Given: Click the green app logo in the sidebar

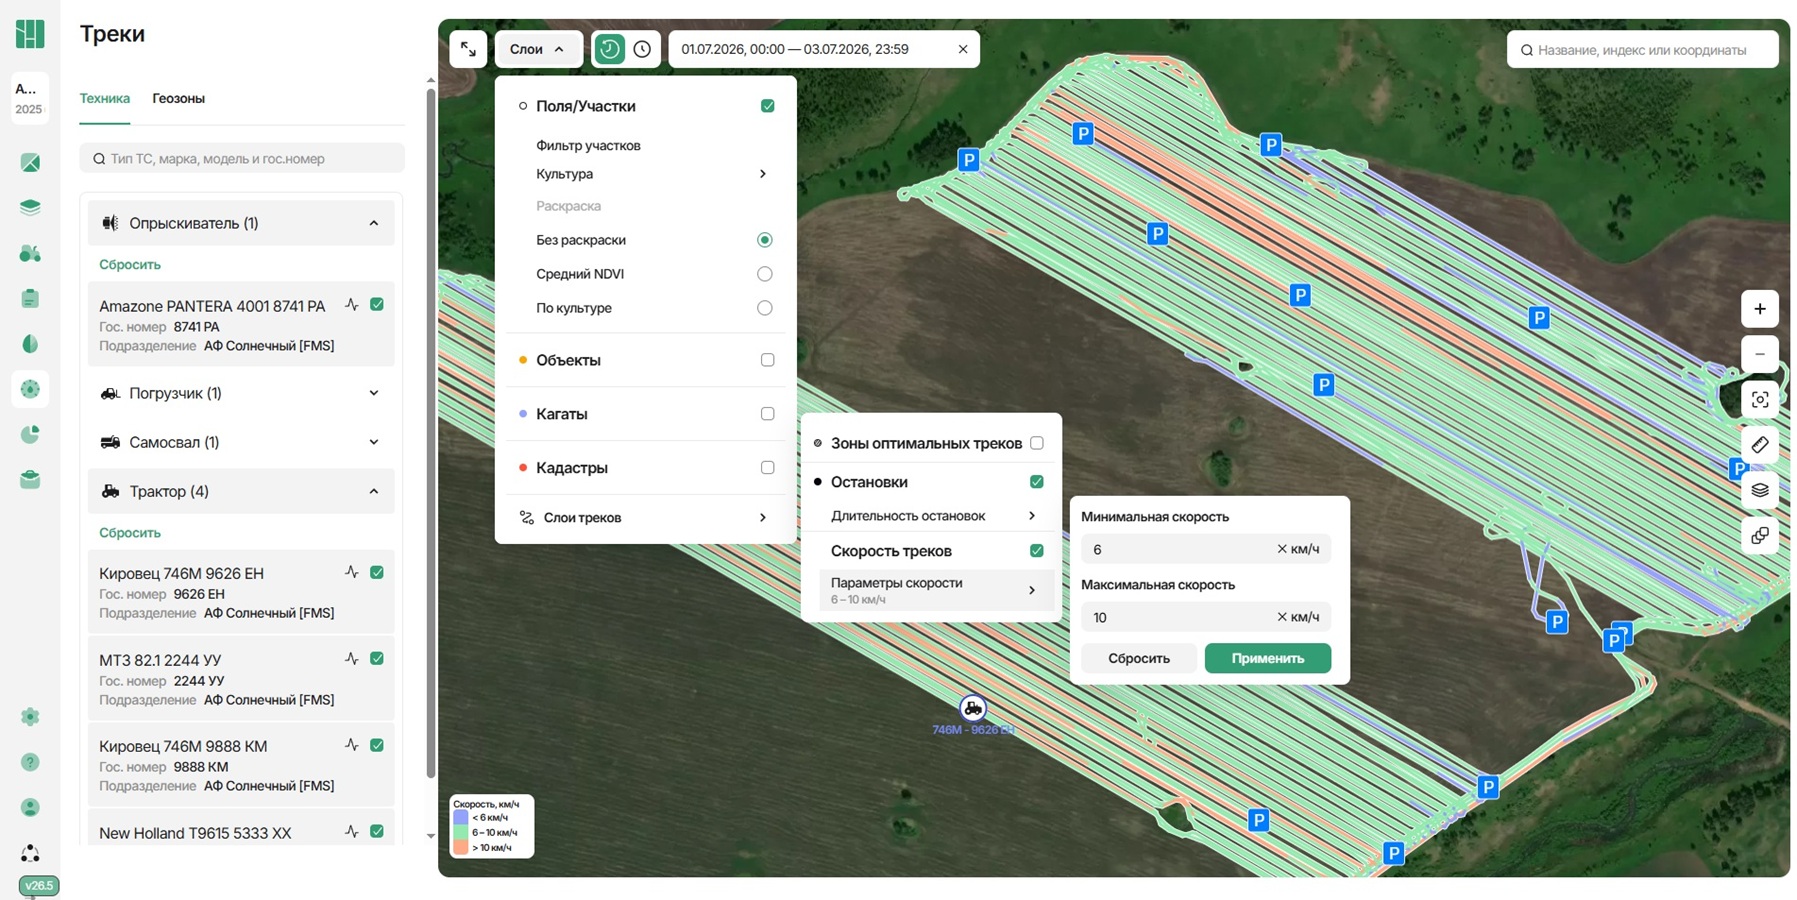Looking at the screenshot, I should coord(30,33).
